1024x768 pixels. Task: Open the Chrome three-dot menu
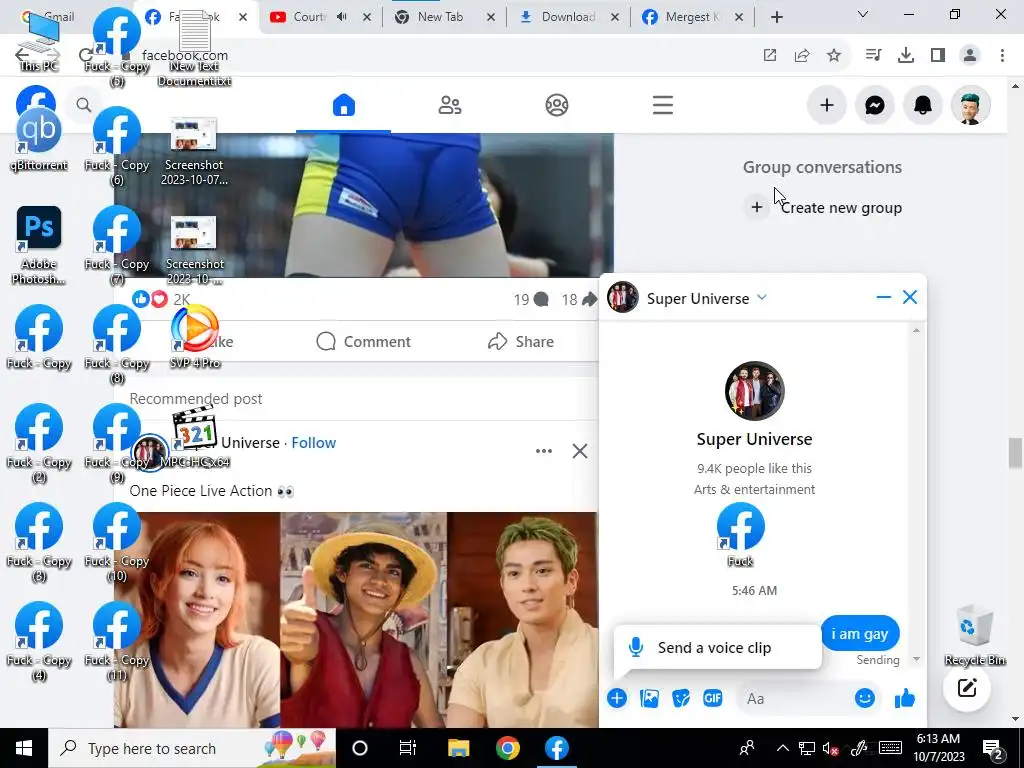coord(1002,56)
